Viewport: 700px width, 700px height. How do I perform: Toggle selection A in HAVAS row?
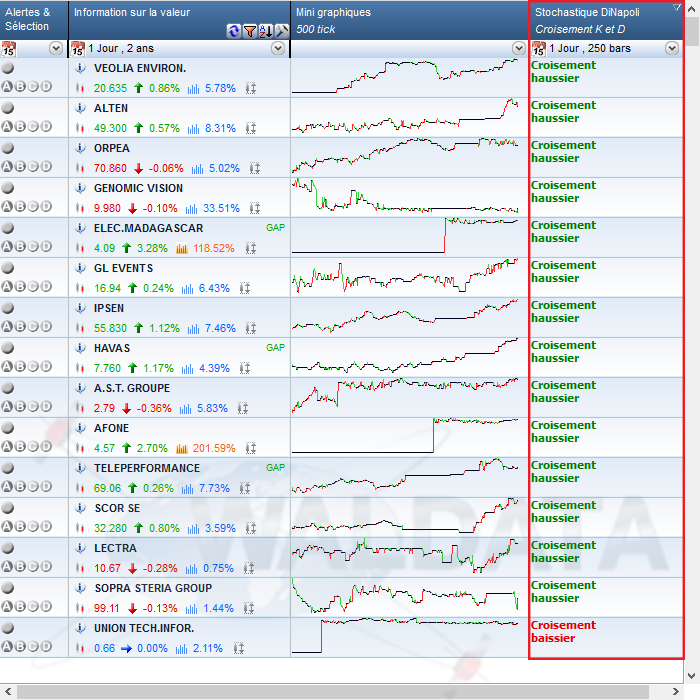(x=7, y=367)
